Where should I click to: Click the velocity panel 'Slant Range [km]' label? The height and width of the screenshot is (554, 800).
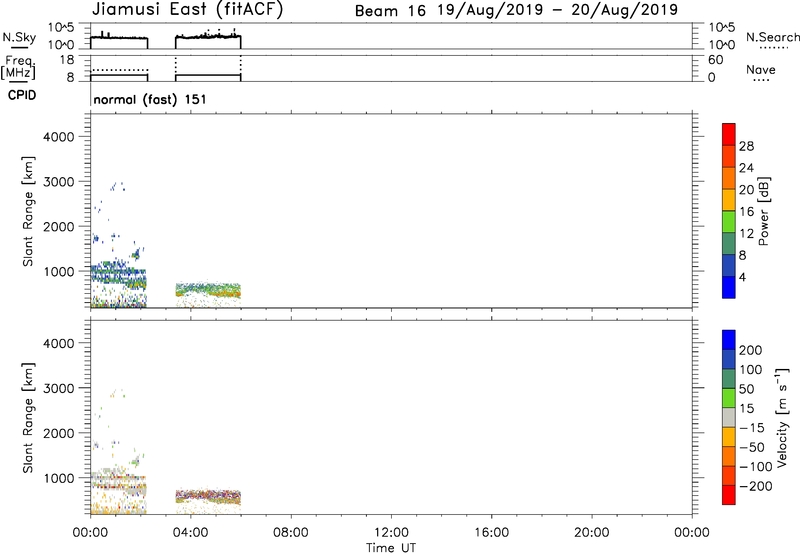click(28, 418)
